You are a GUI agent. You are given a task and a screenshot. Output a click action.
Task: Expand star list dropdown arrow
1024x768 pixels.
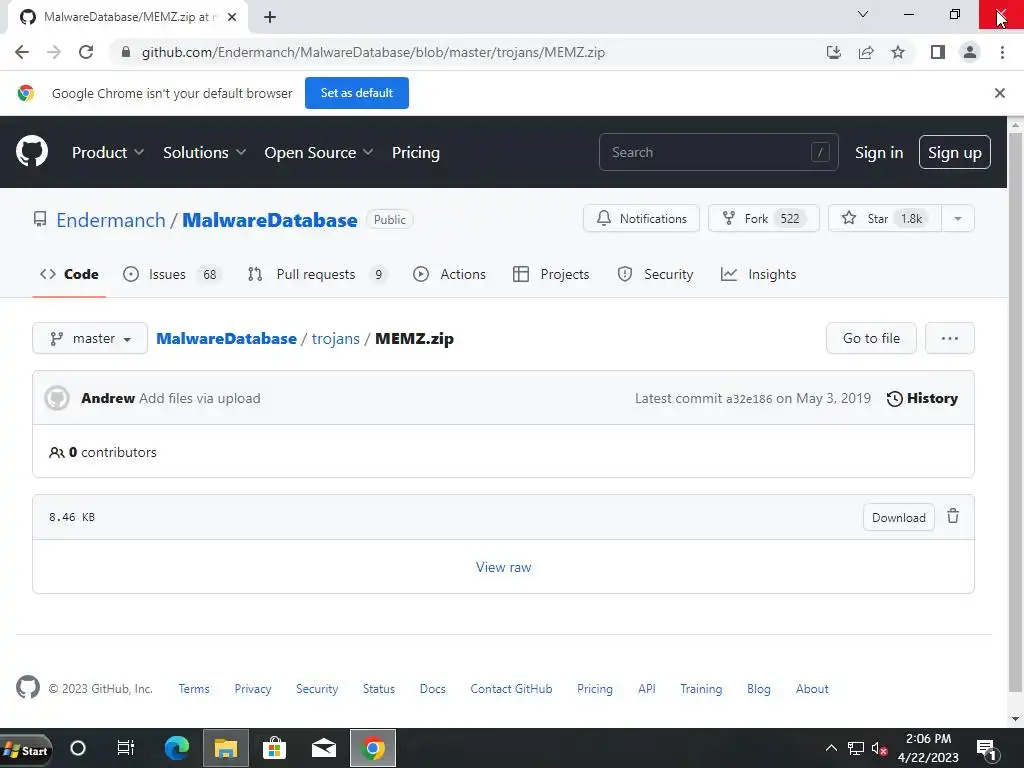tap(958, 219)
